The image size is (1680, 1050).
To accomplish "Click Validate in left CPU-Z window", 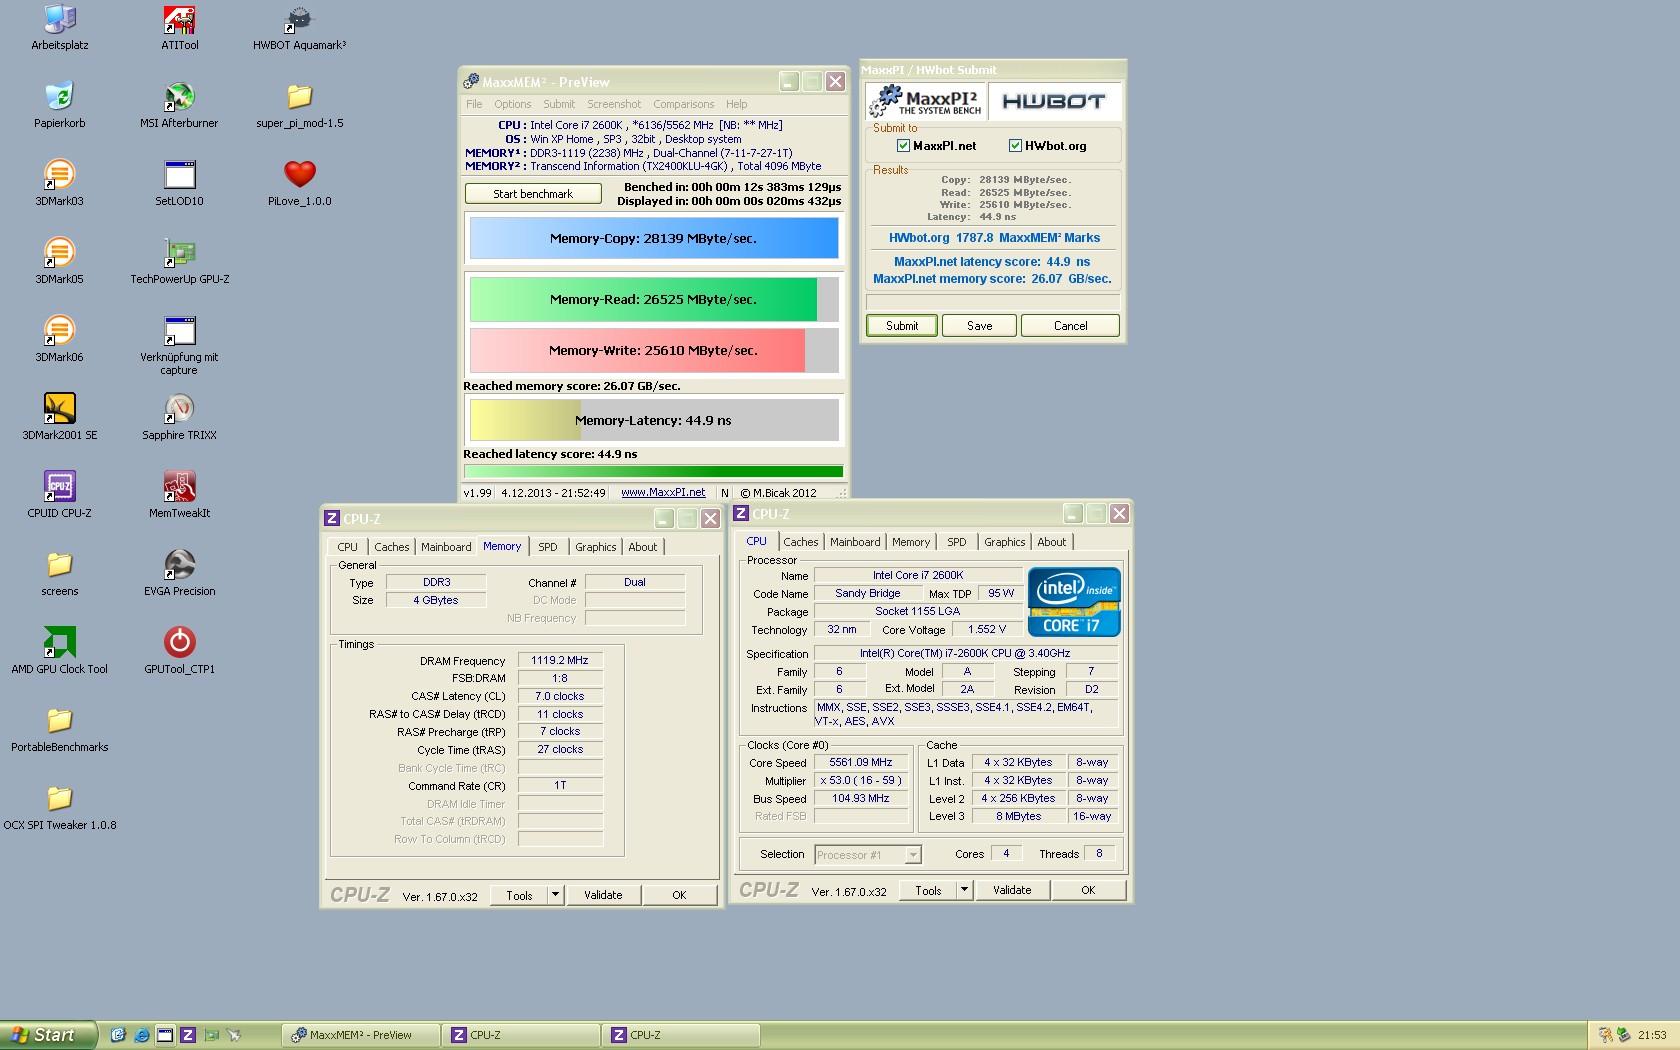I will pyautogui.click(x=603, y=895).
